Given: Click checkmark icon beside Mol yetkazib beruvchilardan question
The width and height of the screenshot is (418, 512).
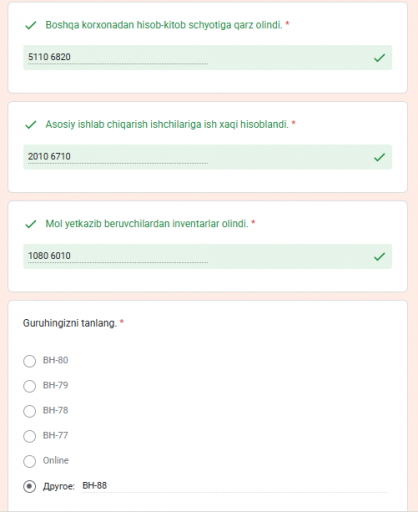Looking at the screenshot, I should pos(31,224).
